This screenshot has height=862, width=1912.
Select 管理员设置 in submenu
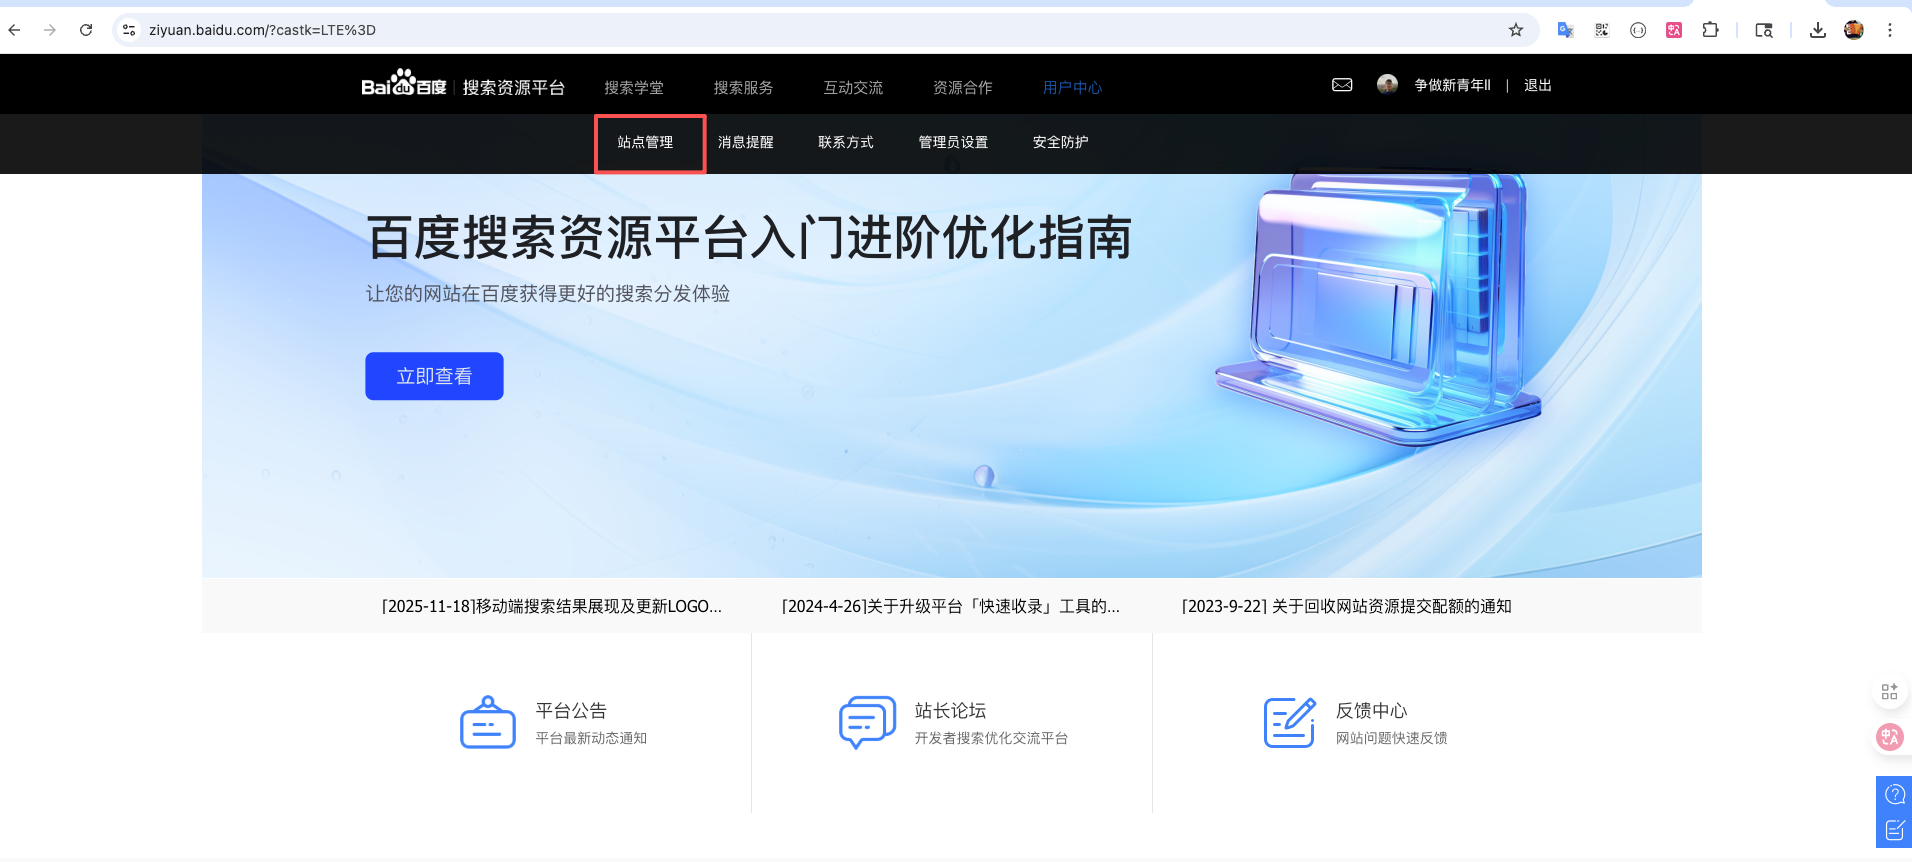953,142
